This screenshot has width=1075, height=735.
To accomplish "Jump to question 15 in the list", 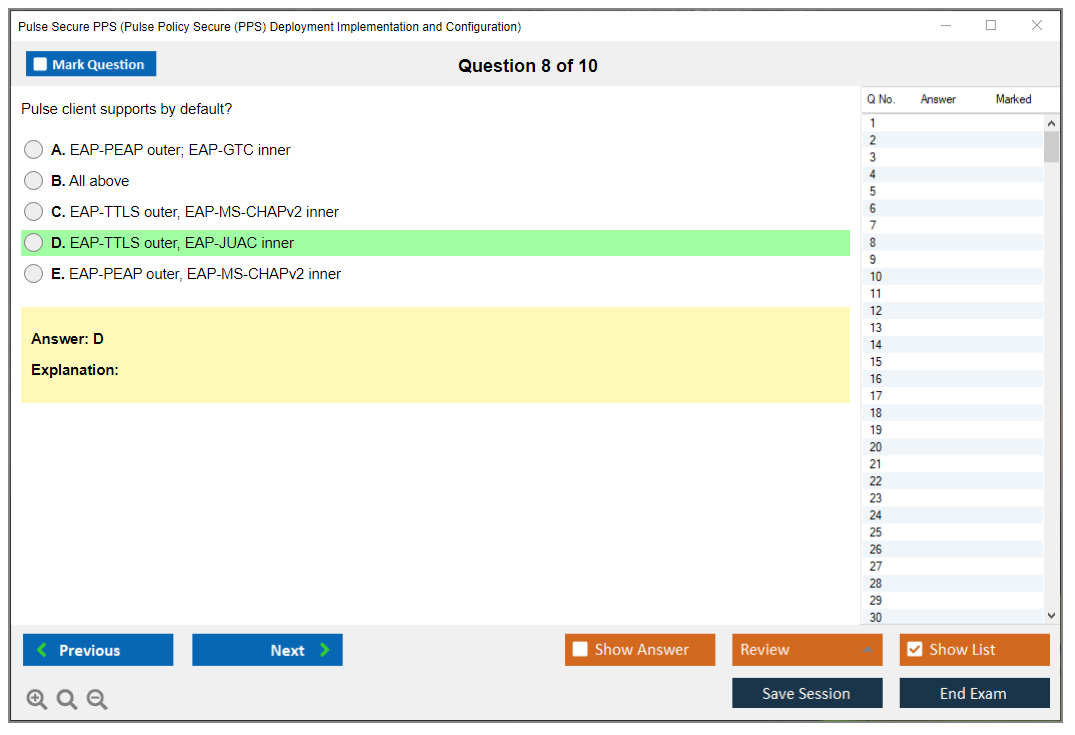I will click(x=876, y=362).
